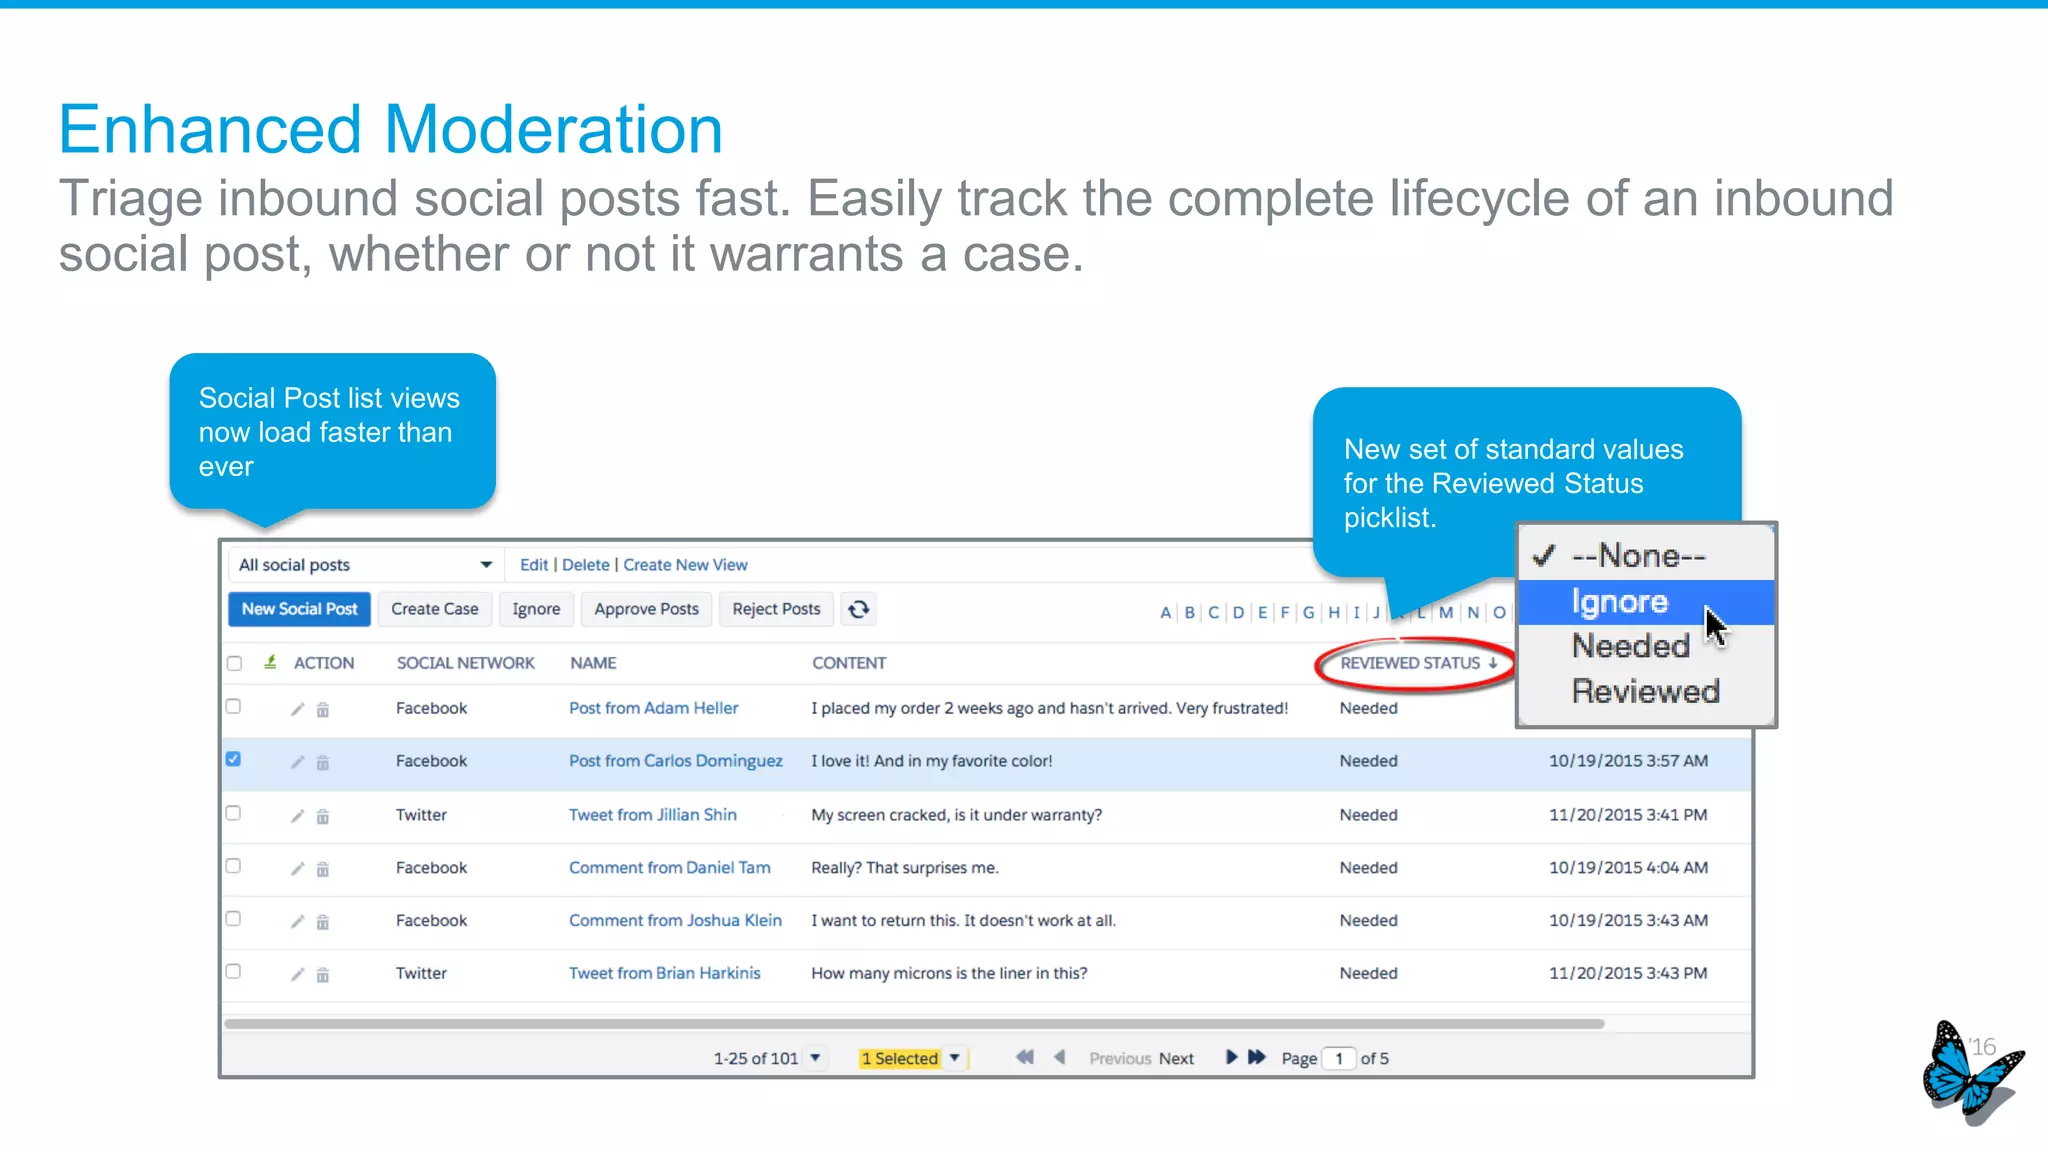Open Post from Carlos Dominguez
The height and width of the screenshot is (1152, 2048).
pos(676,761)
